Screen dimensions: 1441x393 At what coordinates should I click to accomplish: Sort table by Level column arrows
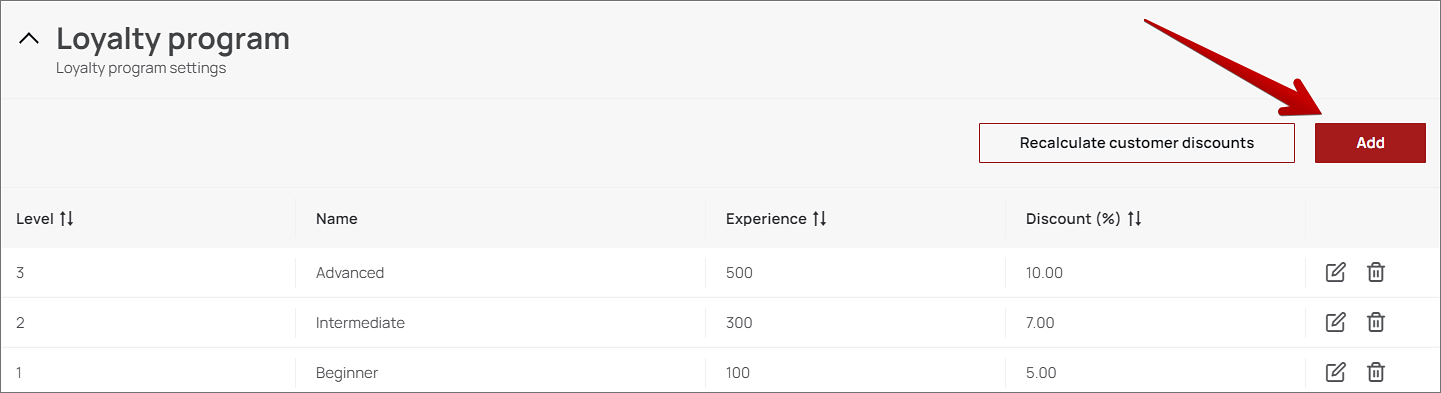point(67,218)
